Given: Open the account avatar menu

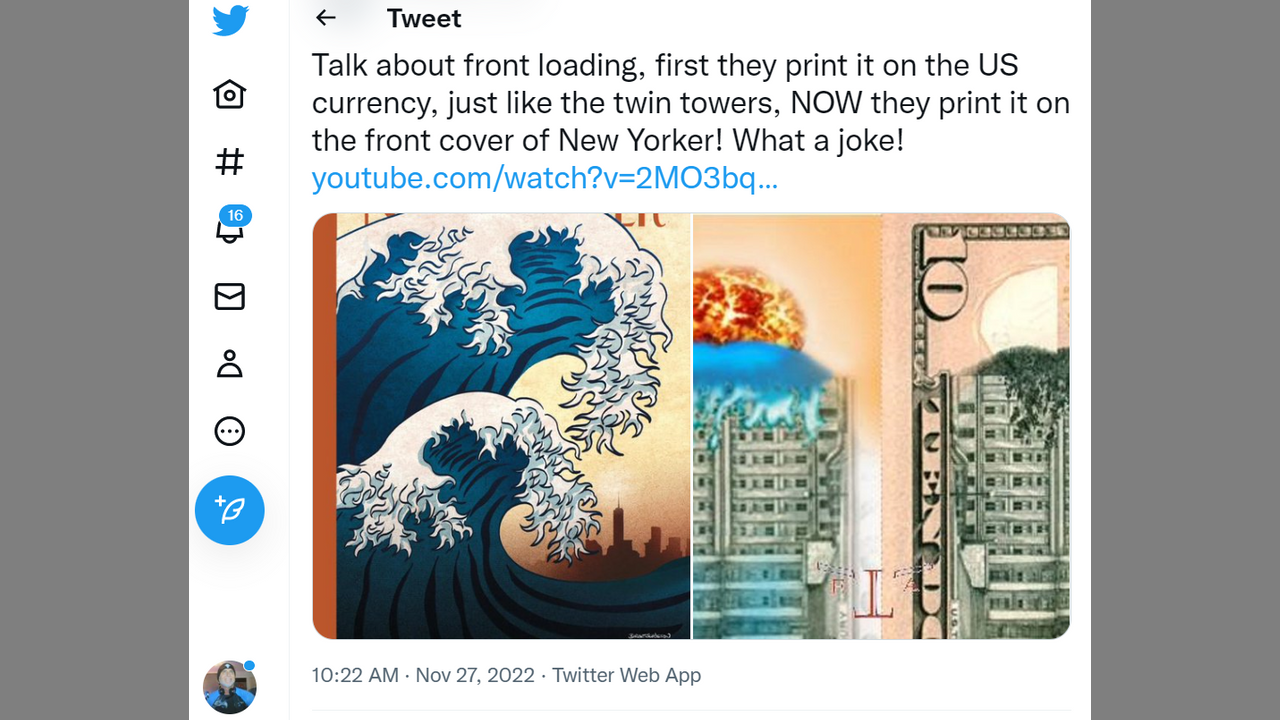Looking at the screenshot, I should pyautogui.click(x=230, y=687).
